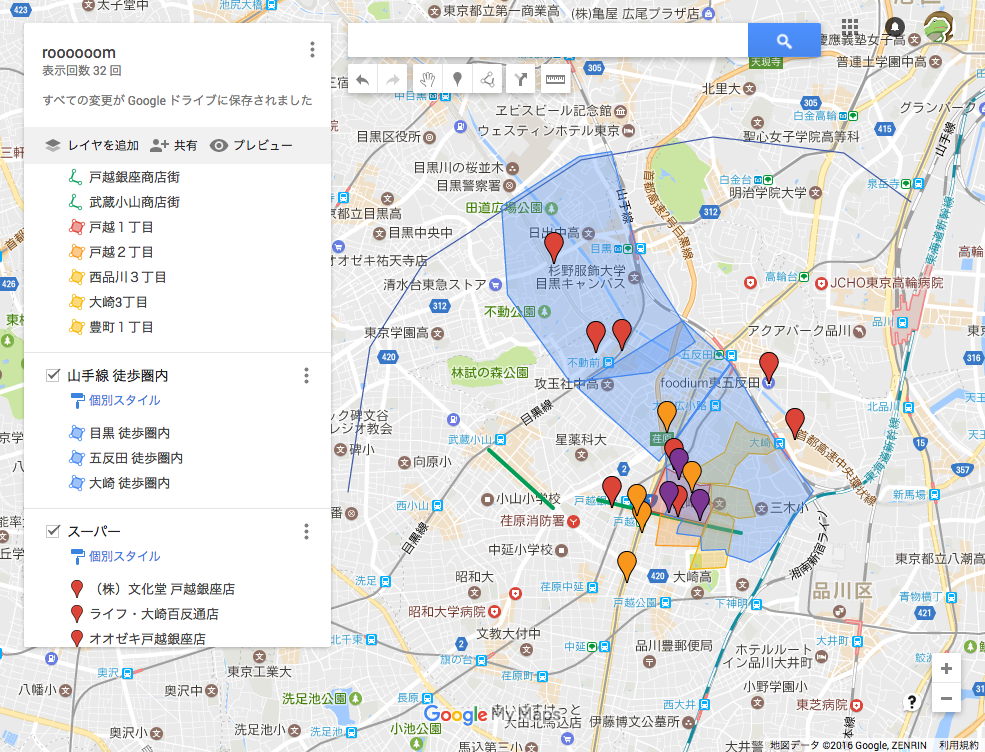Zoom out with the minus button

pos(946,698)
